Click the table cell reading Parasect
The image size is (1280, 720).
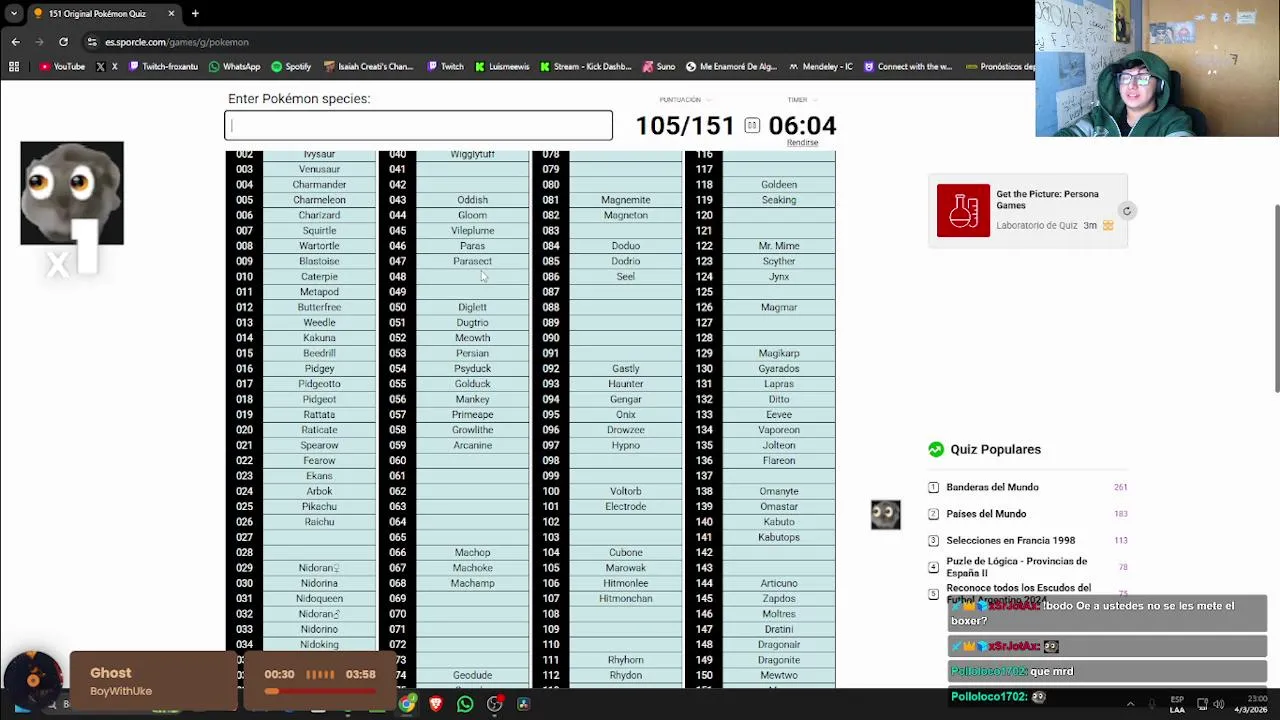click(x=472, y=261)
